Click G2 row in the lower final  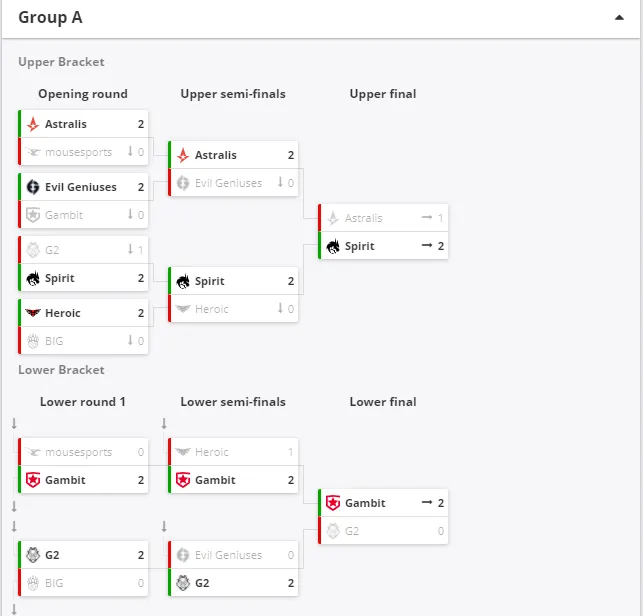(383, 531)
